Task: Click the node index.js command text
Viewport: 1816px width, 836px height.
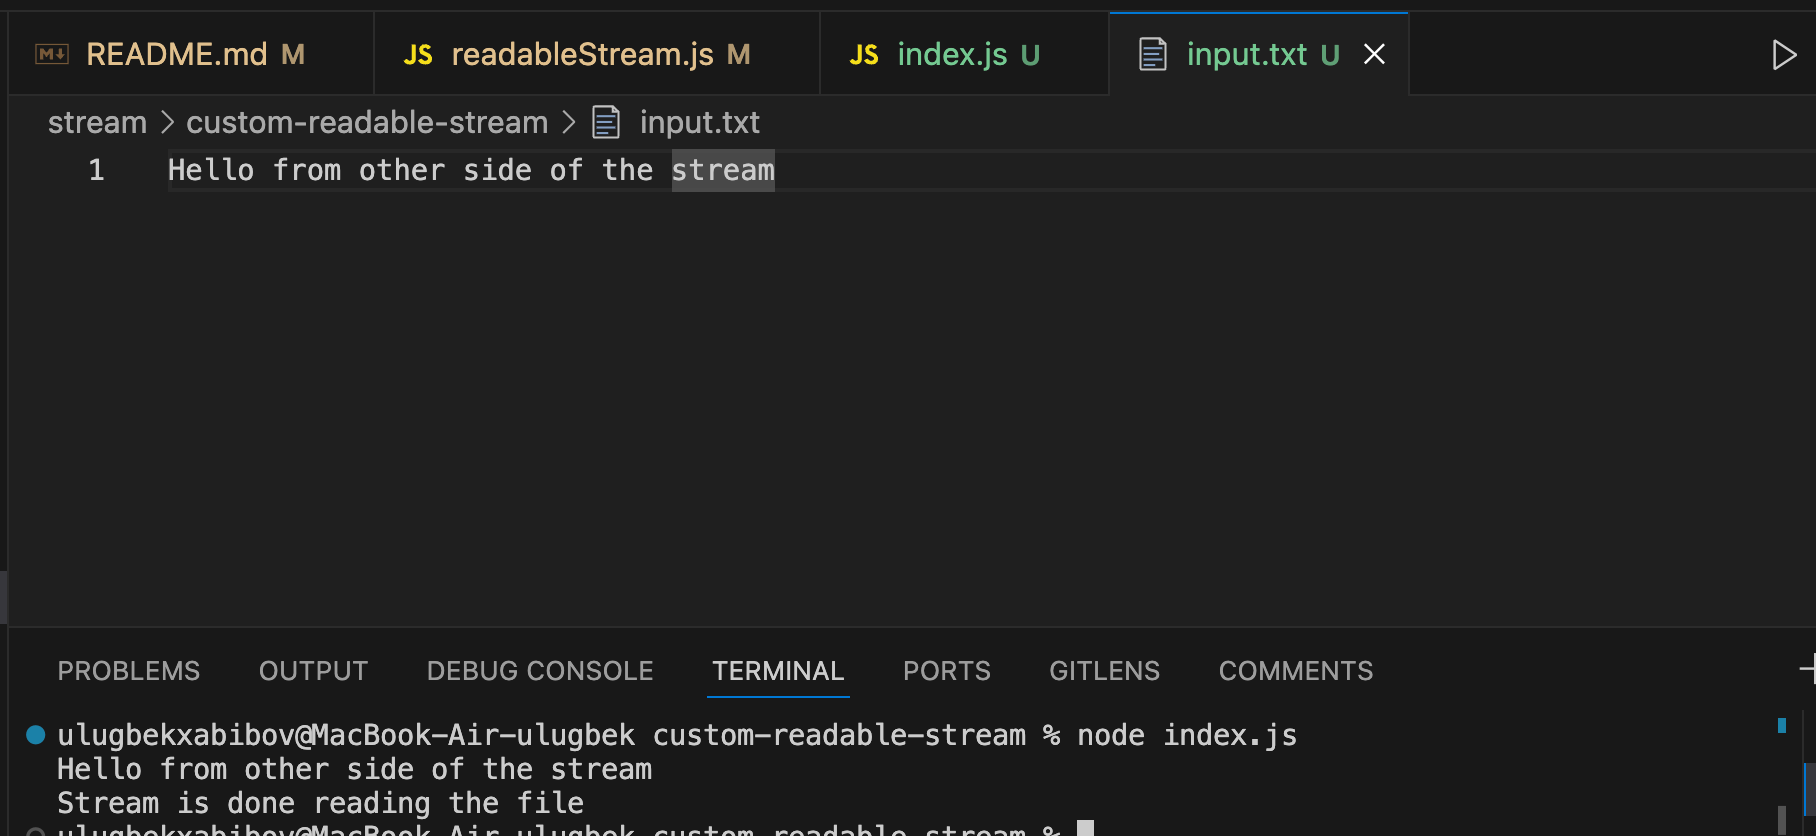Action: click(1187, 735)
